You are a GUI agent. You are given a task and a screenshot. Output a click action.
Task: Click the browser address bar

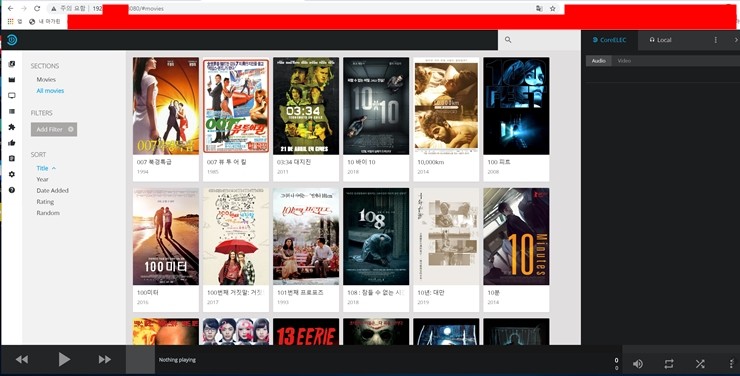tap(302, 8)
